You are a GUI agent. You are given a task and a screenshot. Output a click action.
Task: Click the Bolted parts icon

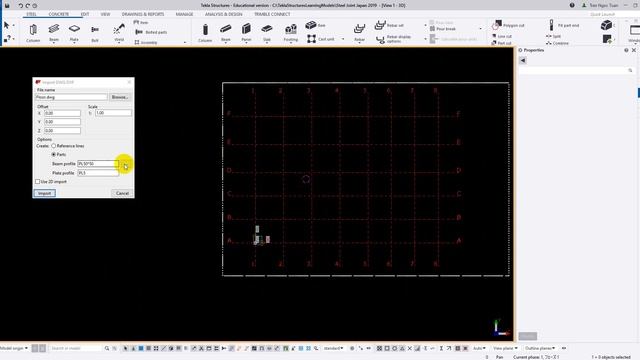click(139, 32)
